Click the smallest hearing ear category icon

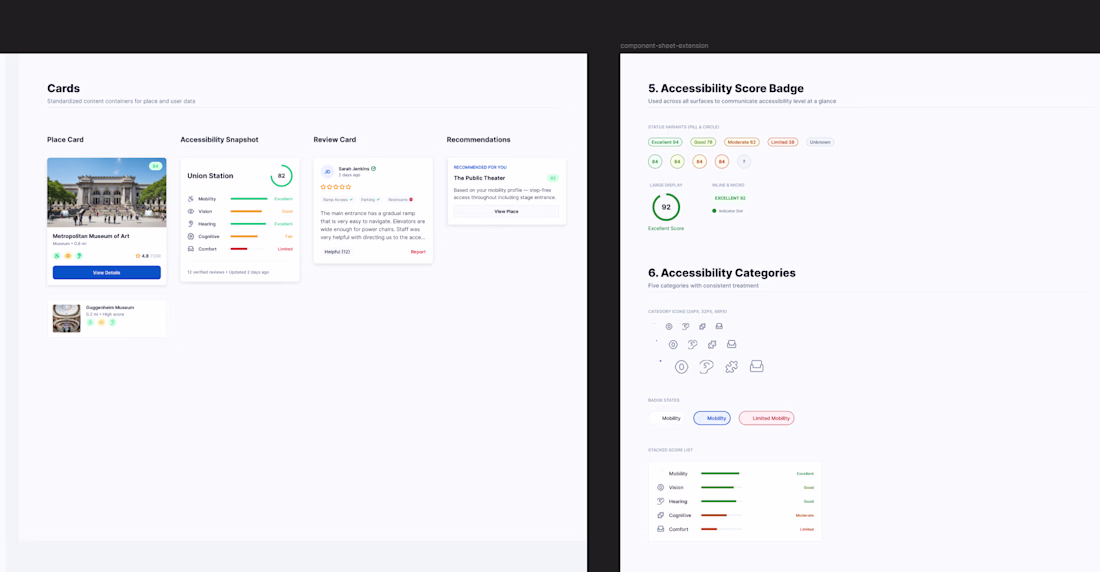(x=685, y=326)
